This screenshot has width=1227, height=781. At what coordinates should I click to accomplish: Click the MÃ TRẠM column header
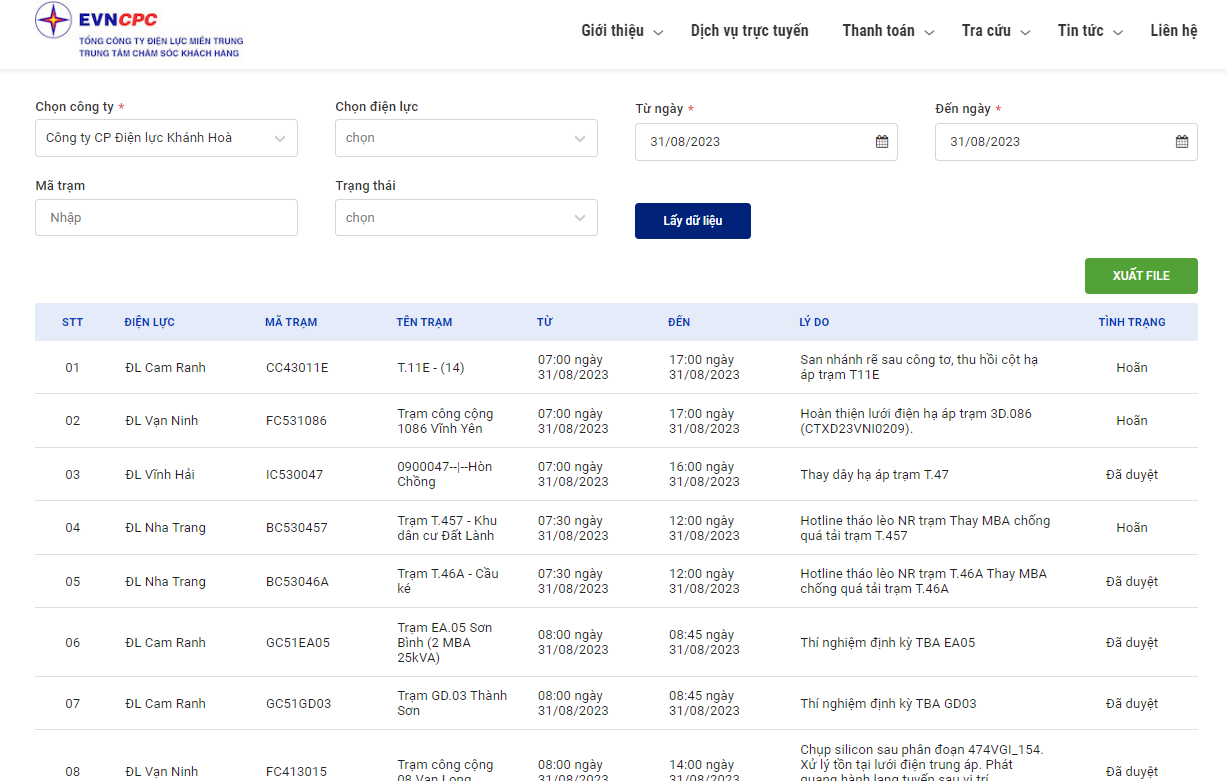pos(291,322)
